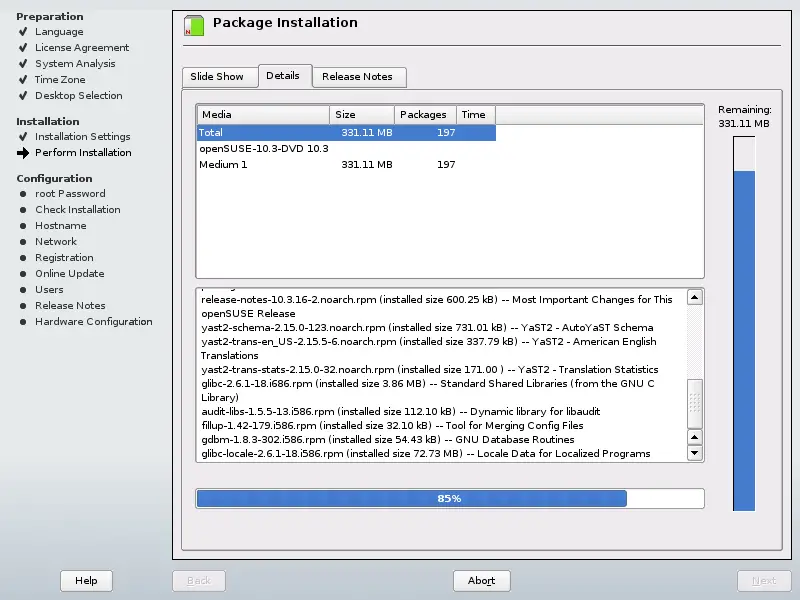Click the checkmark beside Installation Settings
Screen dimensions: 800x600
point(23,137)
